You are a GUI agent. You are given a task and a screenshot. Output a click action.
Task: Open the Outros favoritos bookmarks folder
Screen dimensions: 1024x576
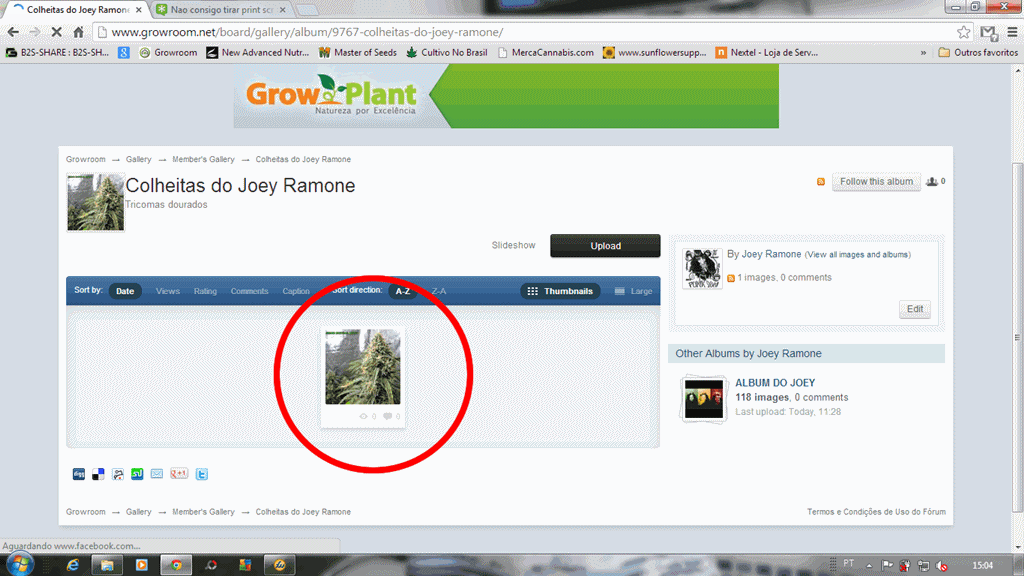tap(978, 52)
